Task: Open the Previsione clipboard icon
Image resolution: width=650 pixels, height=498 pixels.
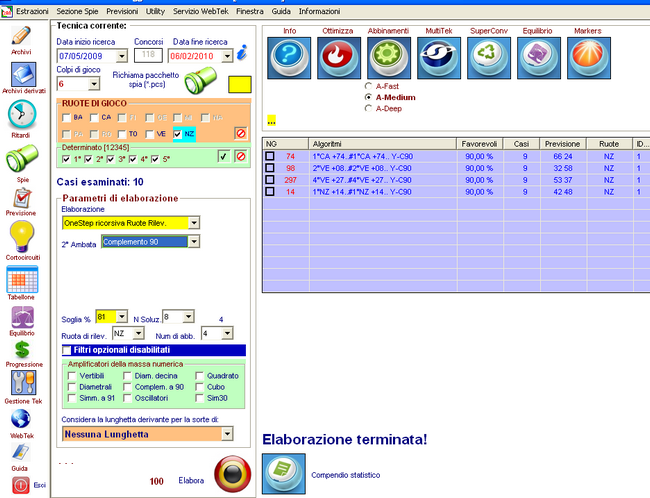Action: coord(22,198)
